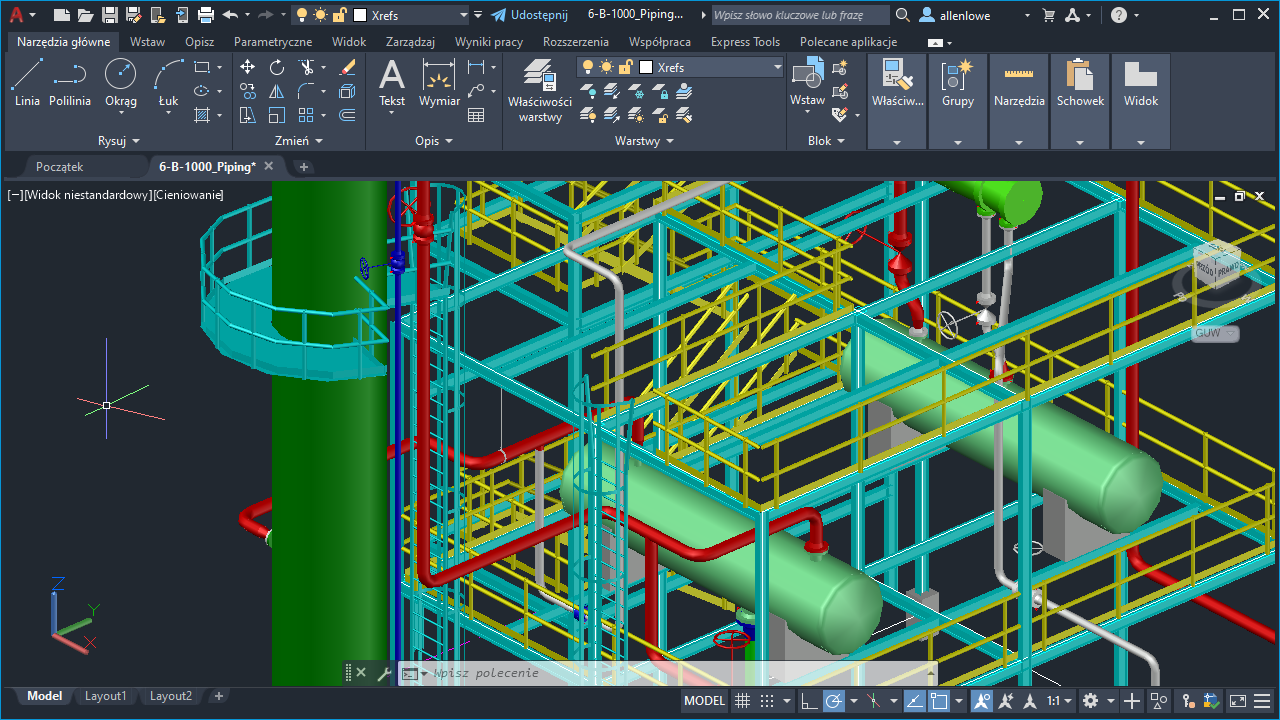Image resolution: width=1280 pixels, height=720 pixels.
Task: Open the annotation scale 1:1 dropdown
Action: (1060, 701)
